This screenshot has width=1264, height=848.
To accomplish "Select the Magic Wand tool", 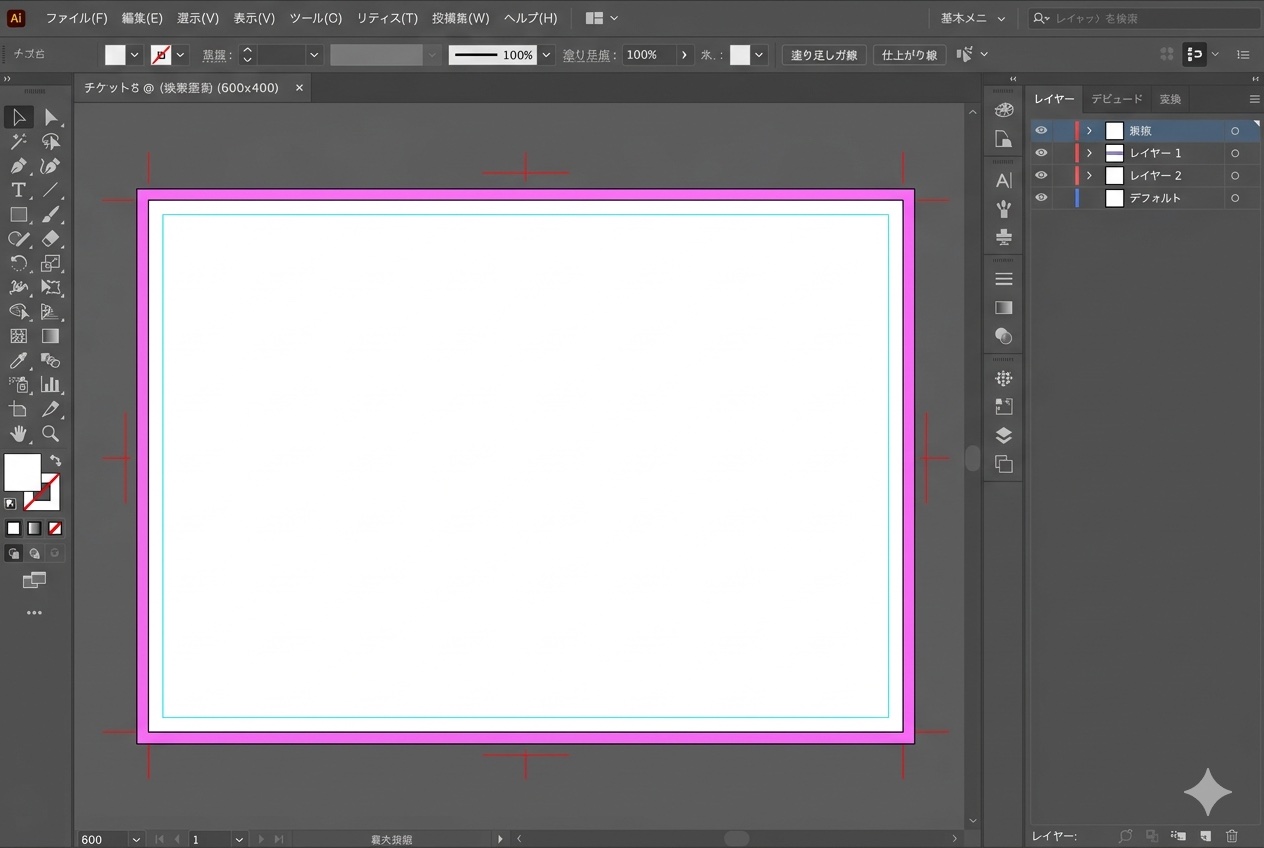I will [18, 142].
